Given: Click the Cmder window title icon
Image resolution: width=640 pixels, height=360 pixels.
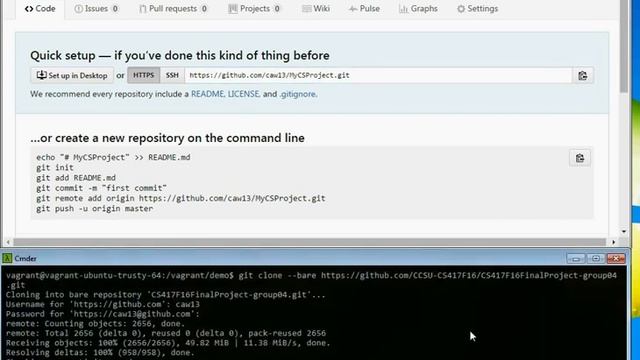Looking at the screenshot, I should pos(7,258).
